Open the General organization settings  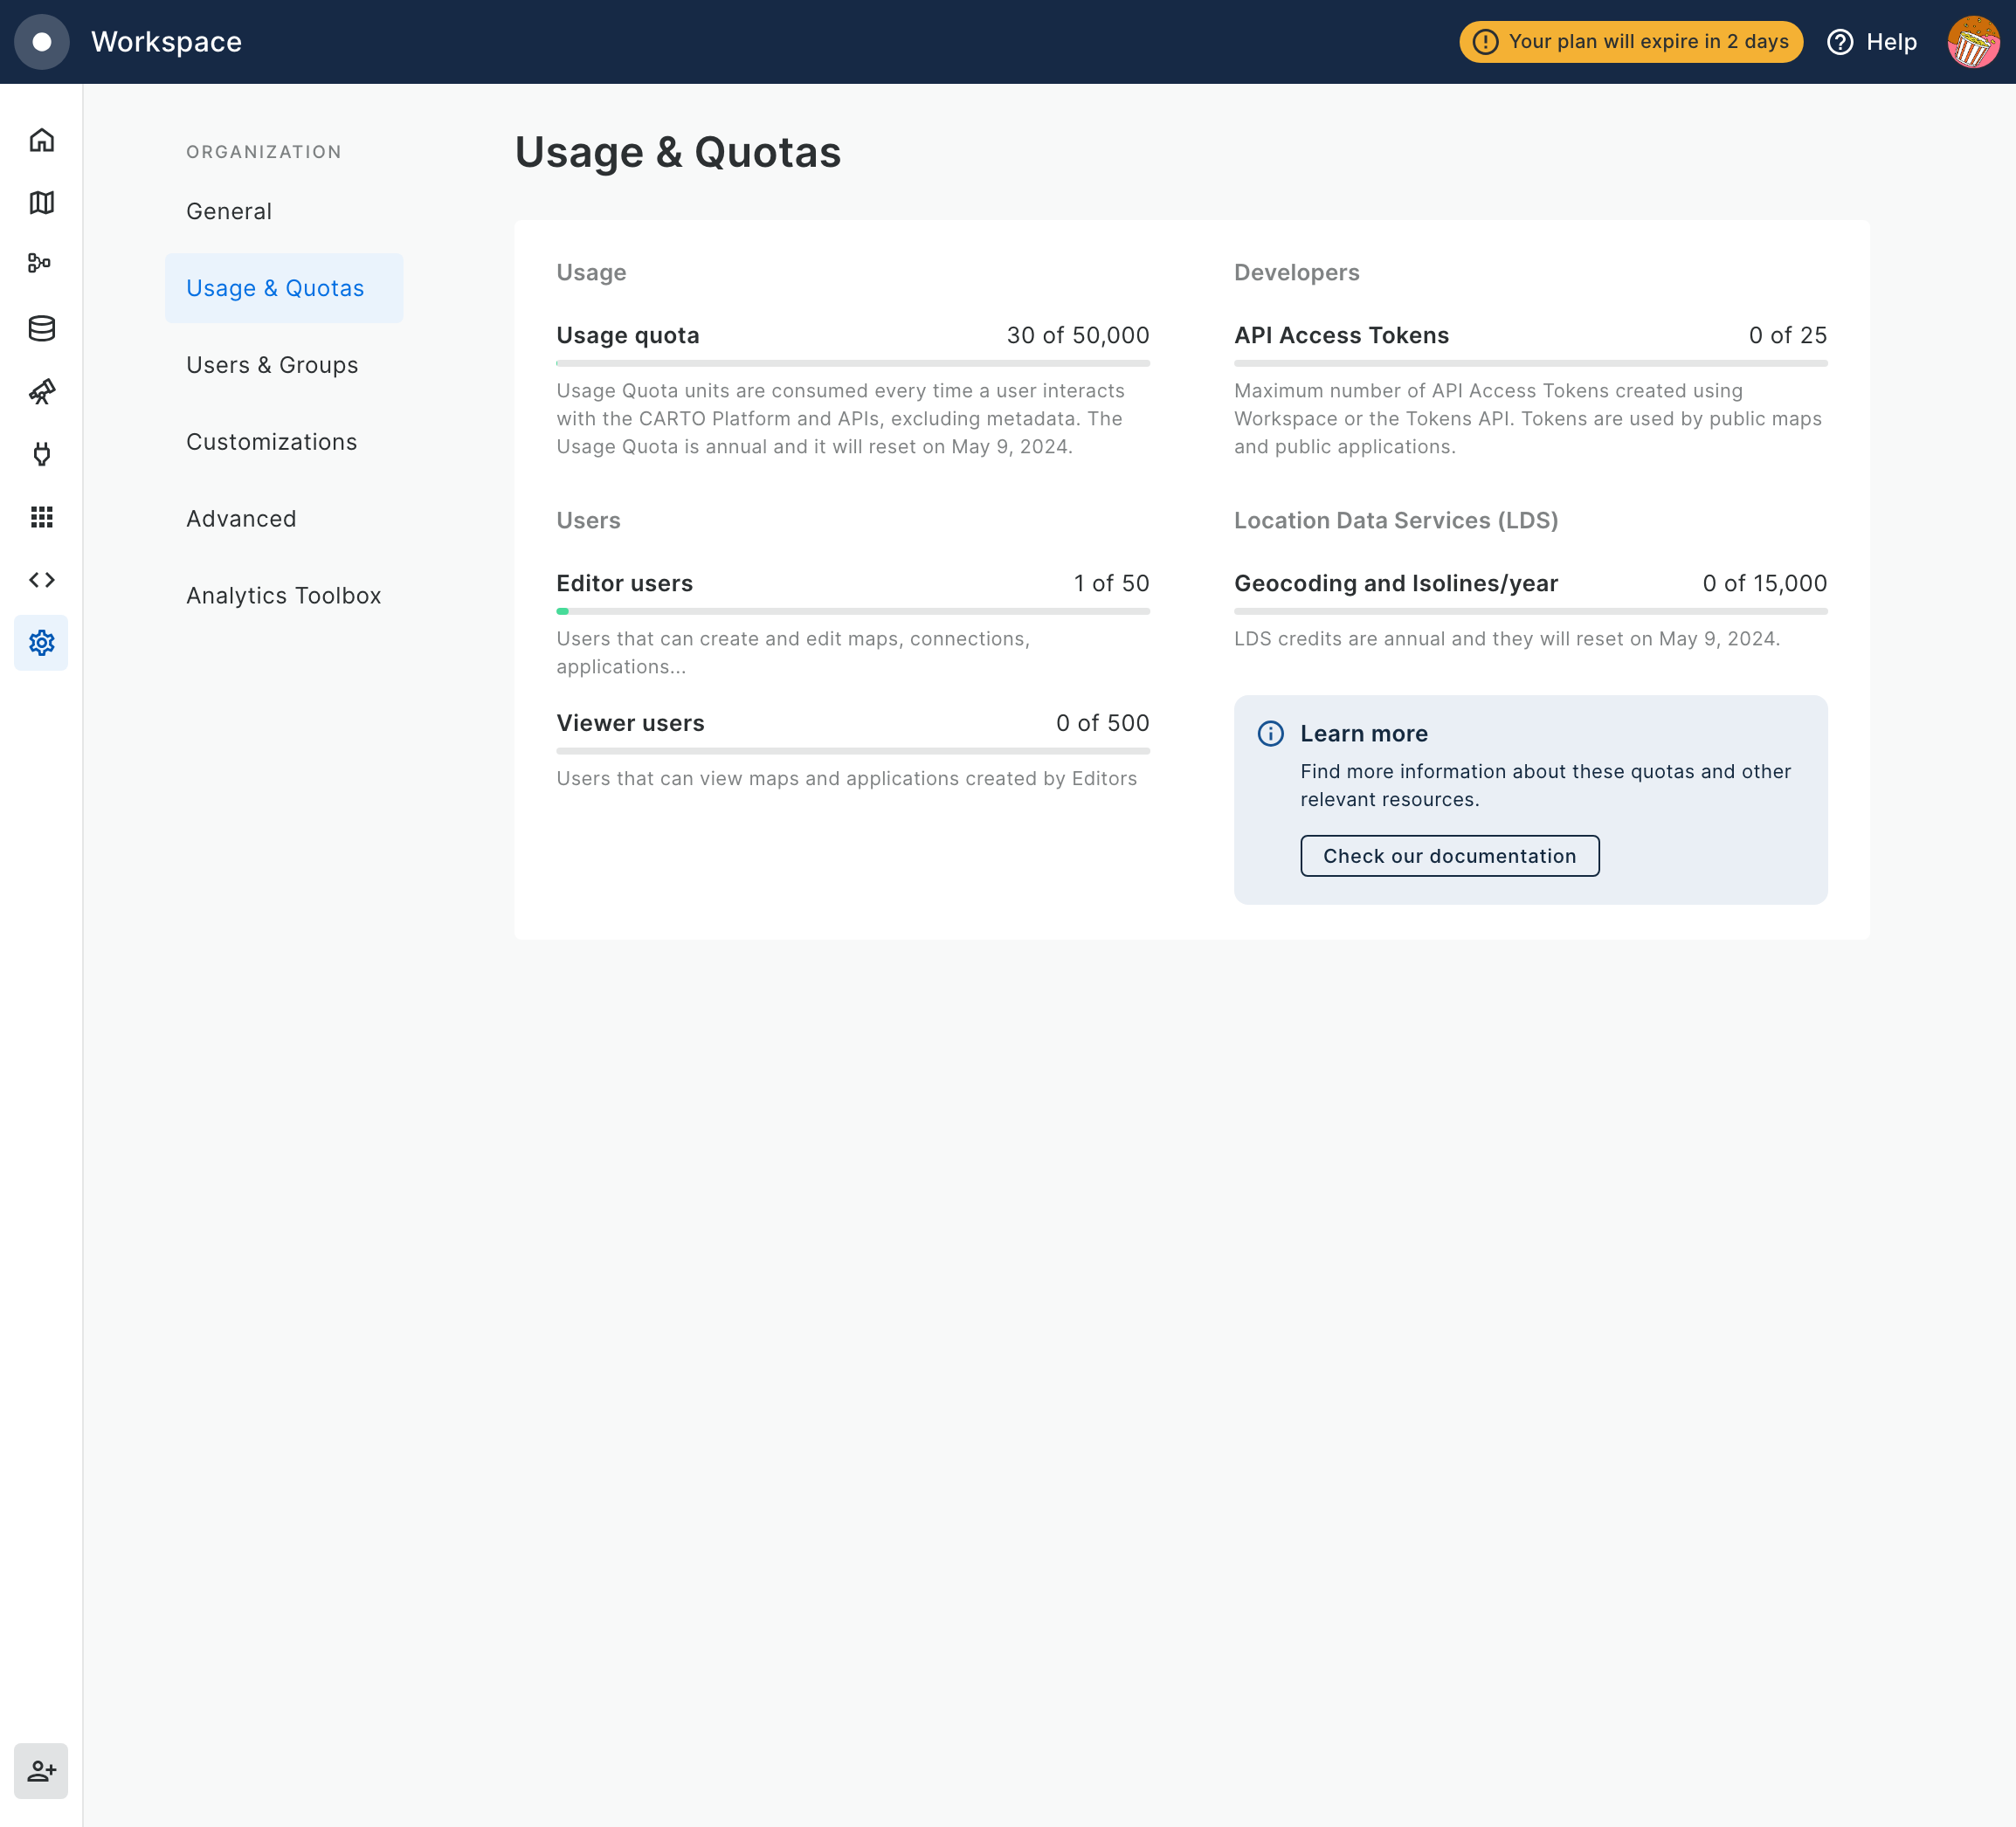click(x=229, y=211)
